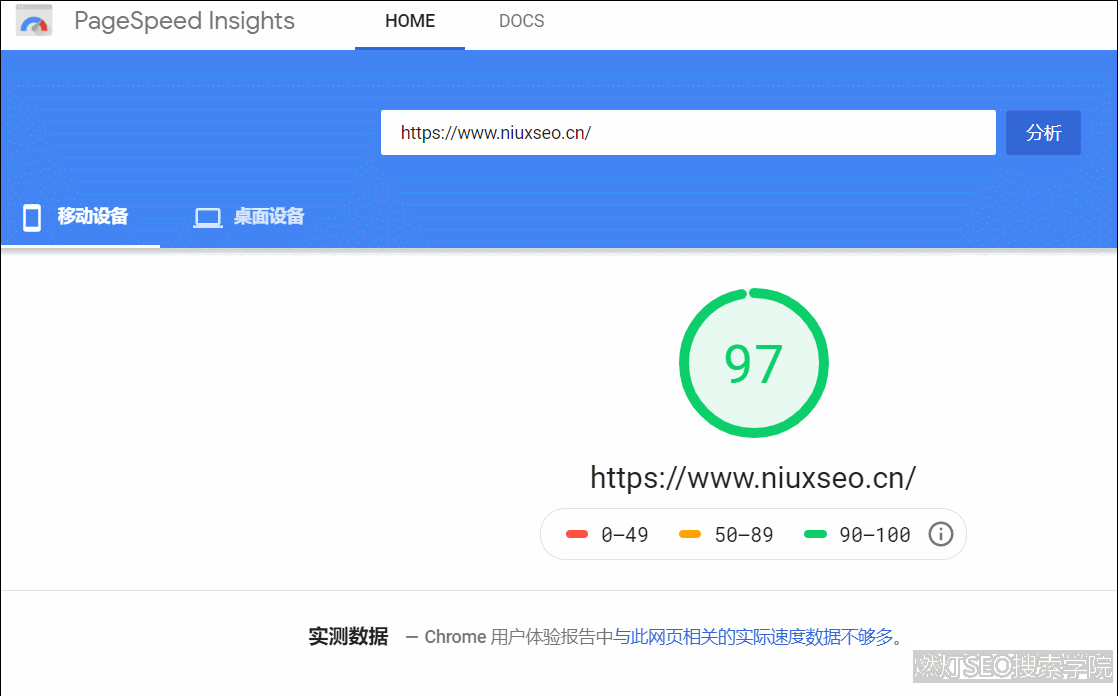Select the 移动设备 mobile tab label
1118x696 pixels.
(93, 216)
